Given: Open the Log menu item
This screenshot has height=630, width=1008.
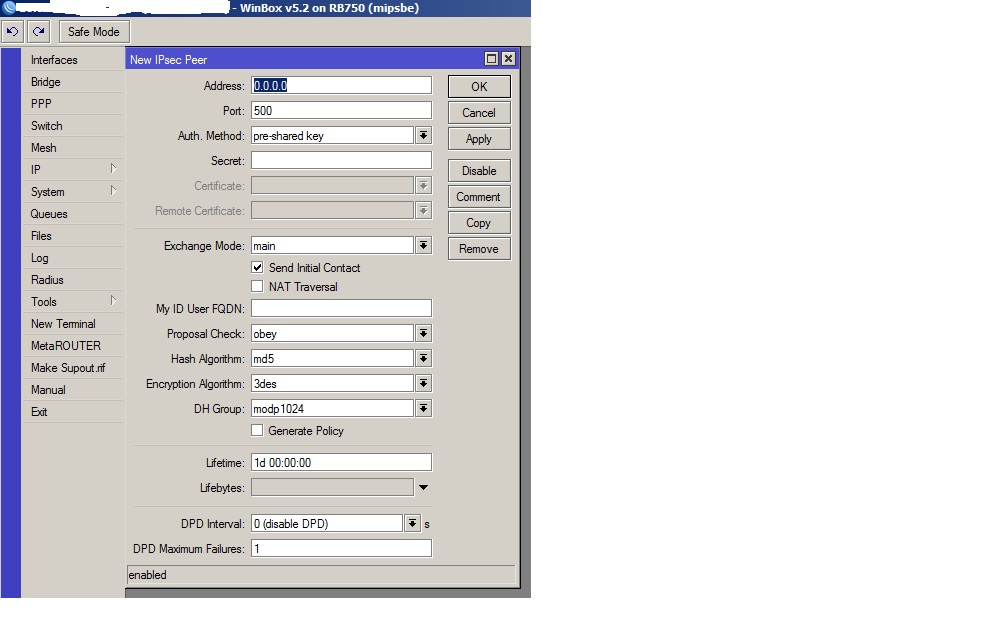Looking at the screenshot, I should [x=72, y=258].
